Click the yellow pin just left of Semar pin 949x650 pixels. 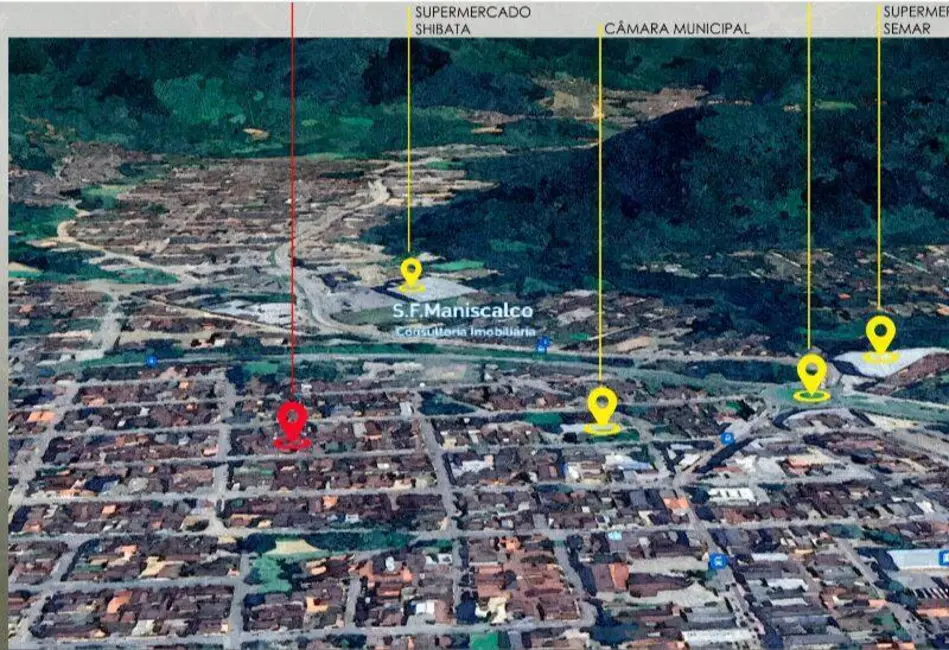pyautogui.click(x=812, y=374)
